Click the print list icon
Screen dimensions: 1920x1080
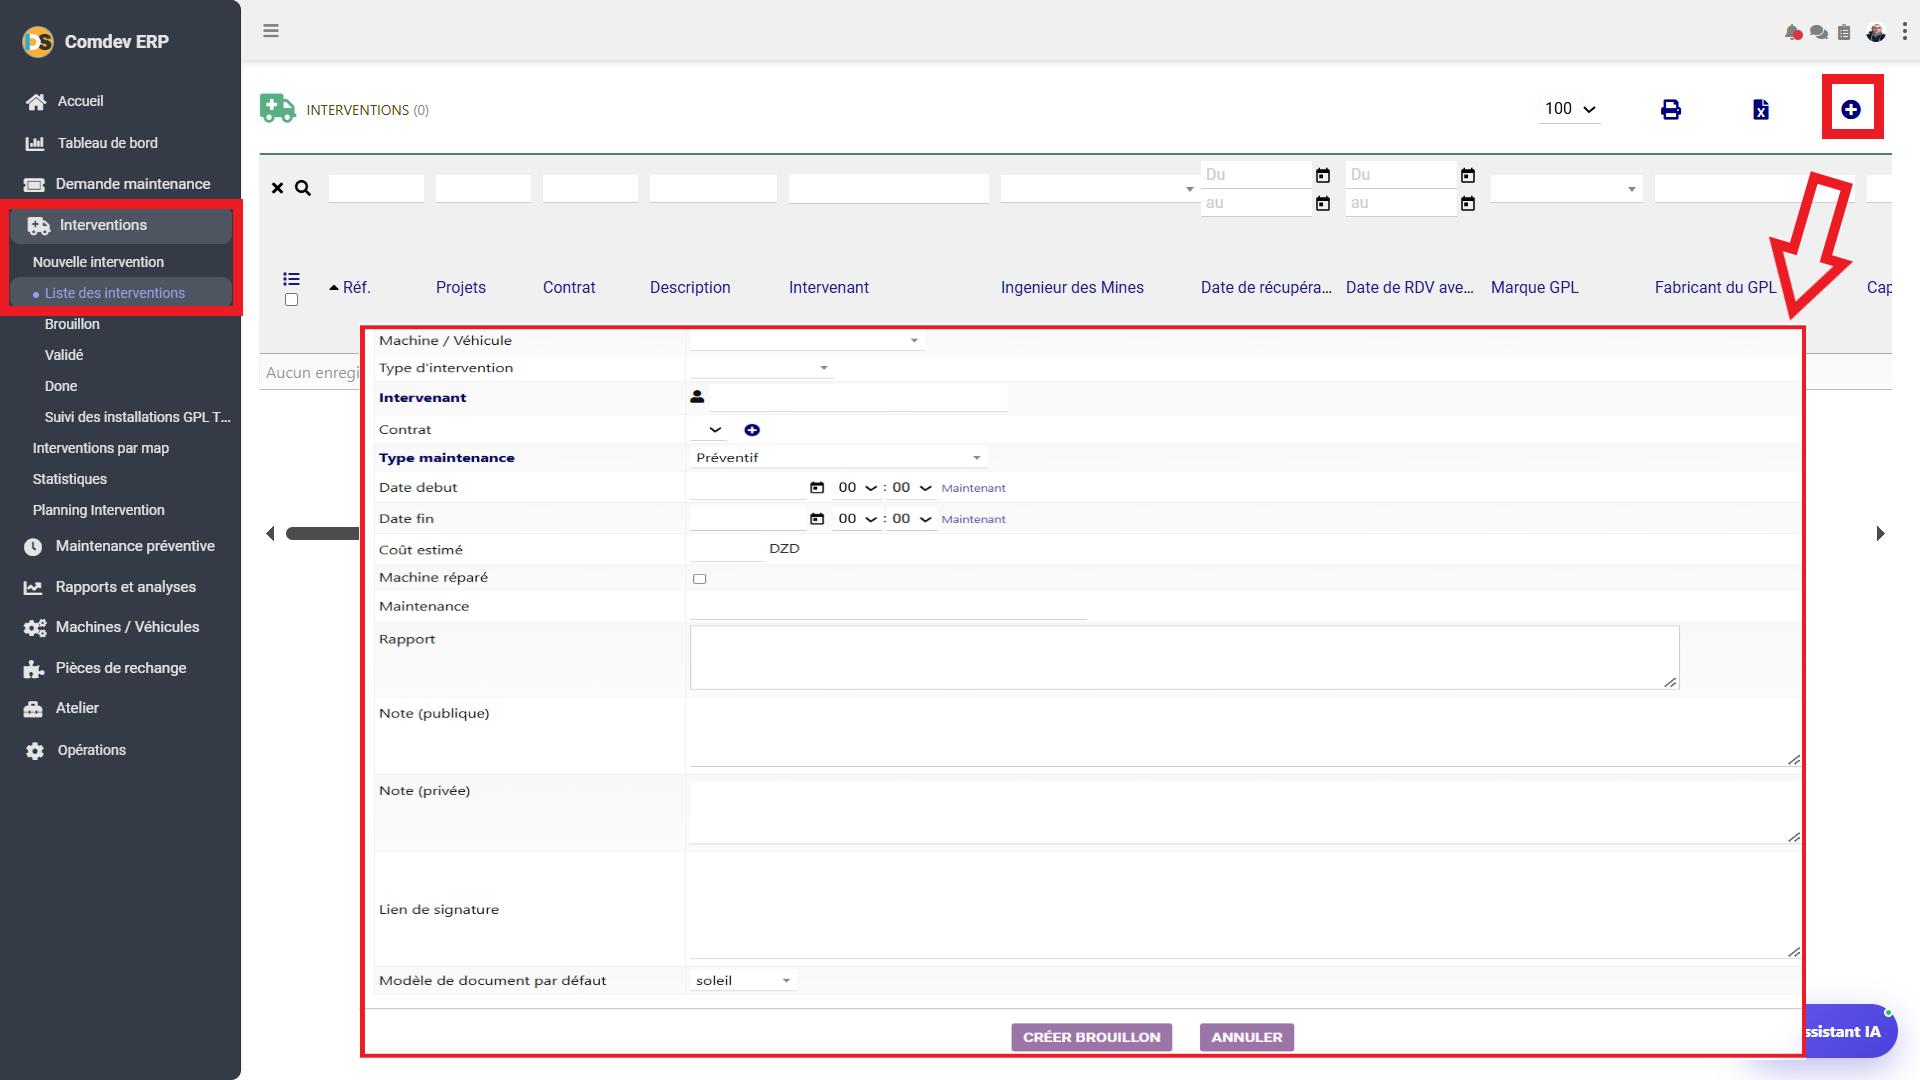click(x=1671, y=109)
